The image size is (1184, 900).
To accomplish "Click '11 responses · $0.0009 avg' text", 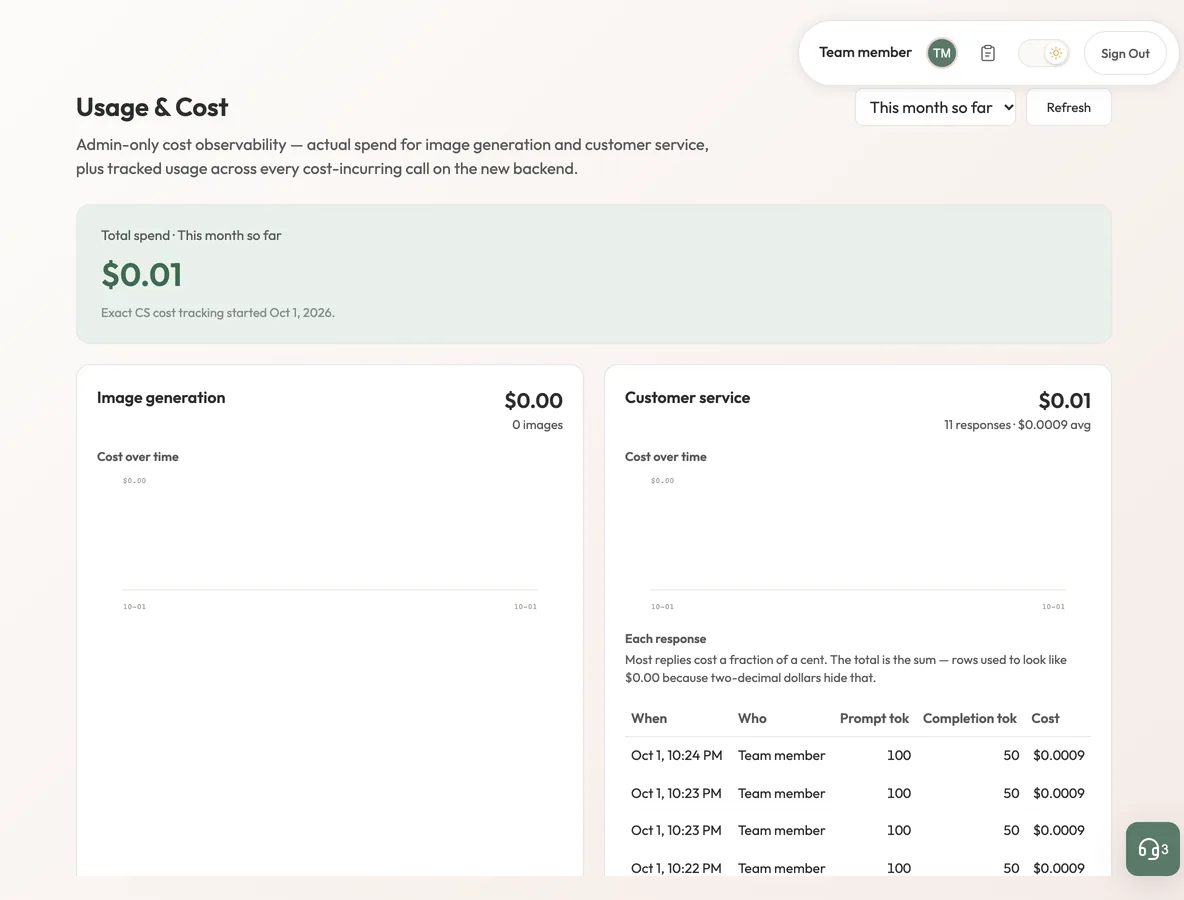I will [x=1017, y=425].
